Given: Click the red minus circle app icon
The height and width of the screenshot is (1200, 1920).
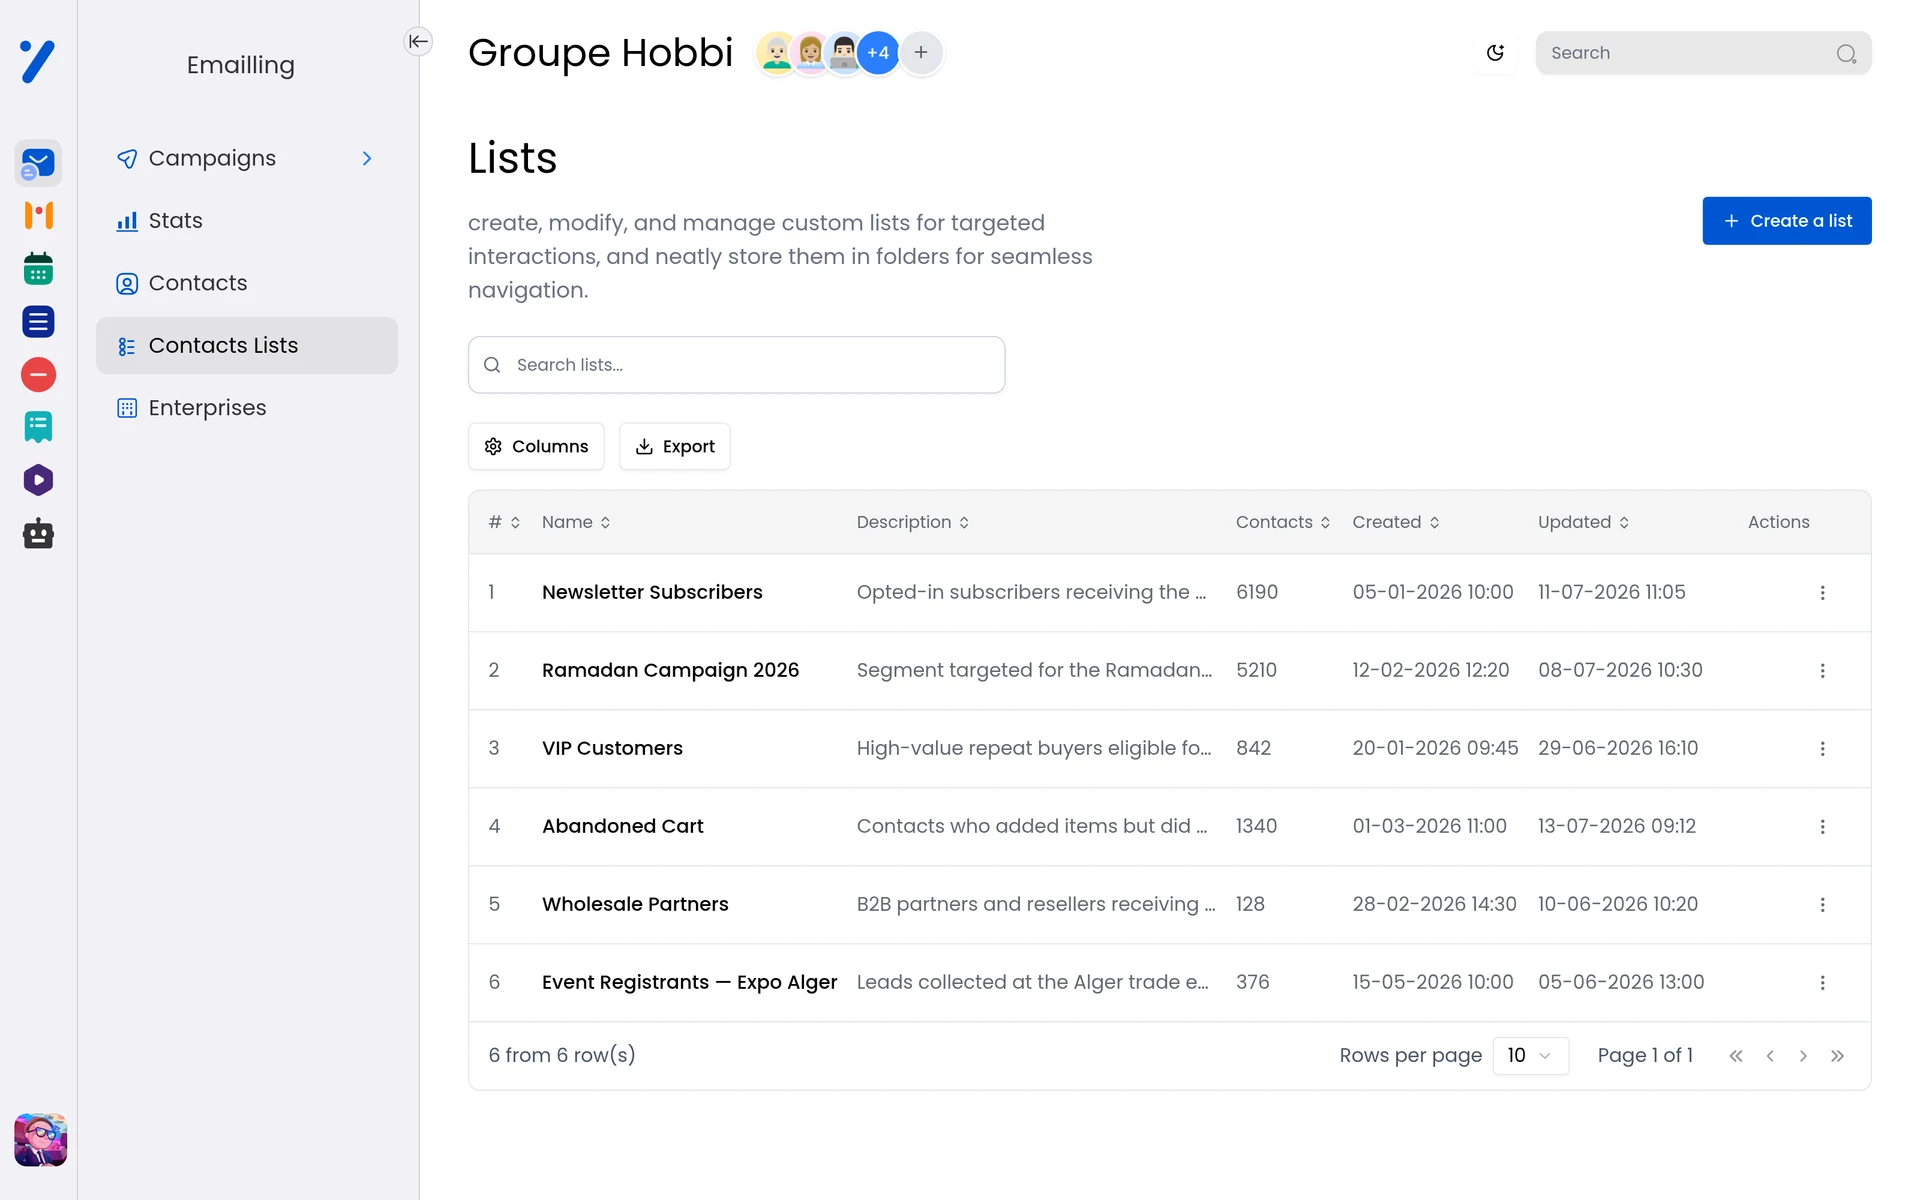Looking at the screenshot, I should click(38, 375).
